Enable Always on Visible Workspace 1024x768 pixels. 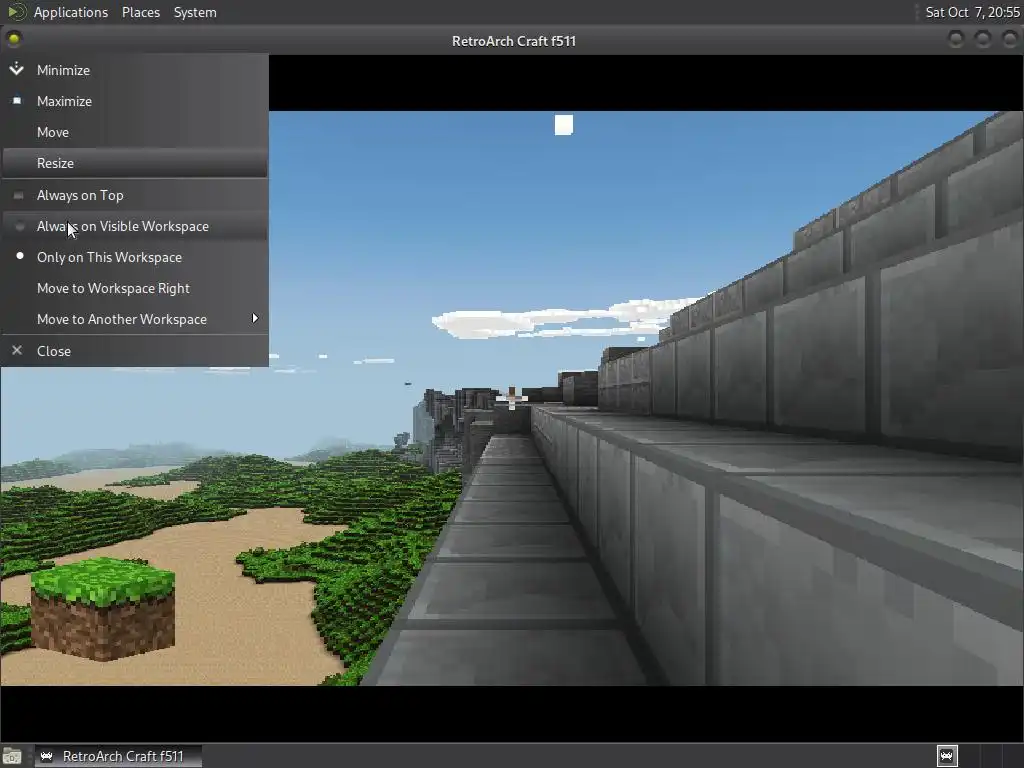click(135, 226)
